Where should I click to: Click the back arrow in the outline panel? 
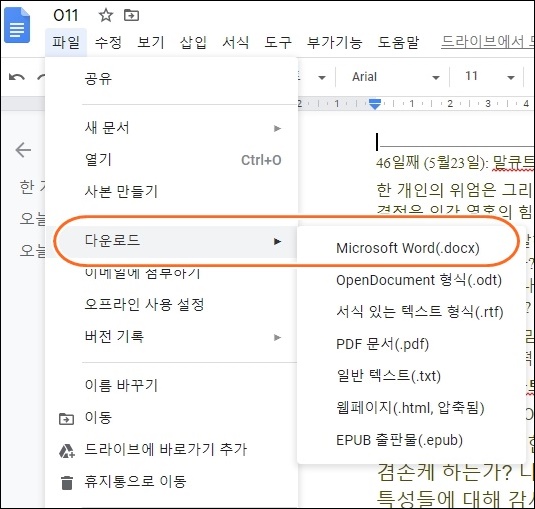23,150
